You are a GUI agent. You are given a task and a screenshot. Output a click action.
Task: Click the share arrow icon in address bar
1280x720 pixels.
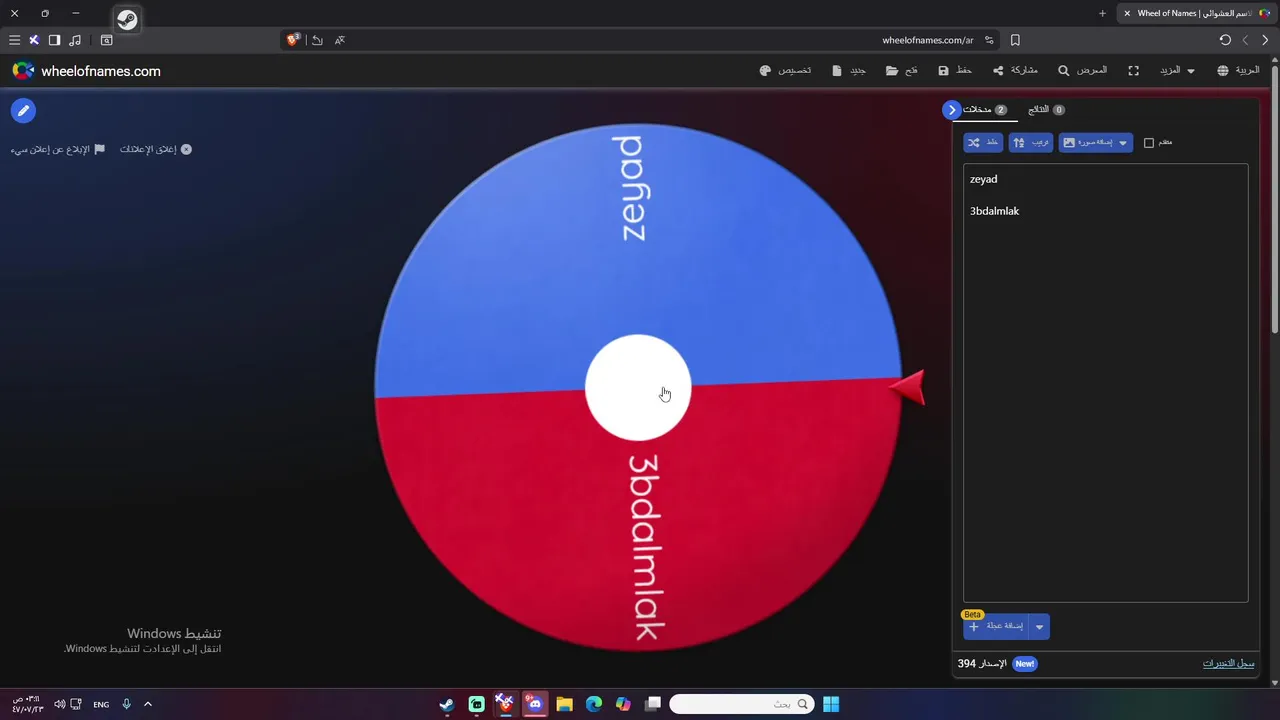click(x=317, y=40)
